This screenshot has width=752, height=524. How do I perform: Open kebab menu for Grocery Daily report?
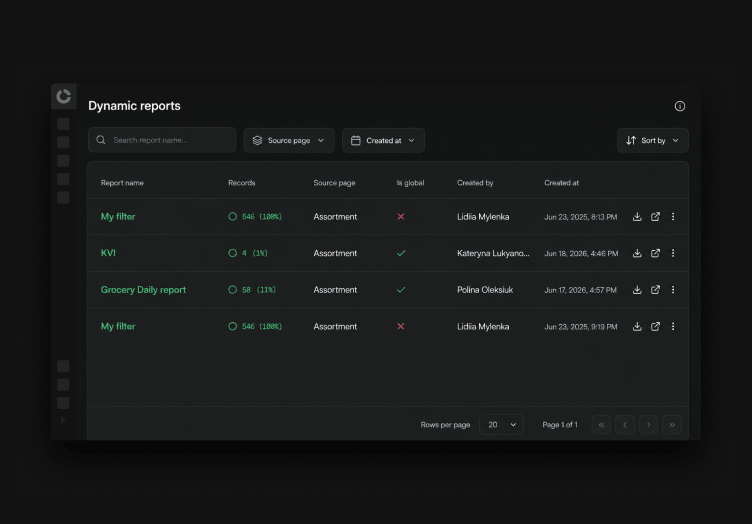(673, 290)
